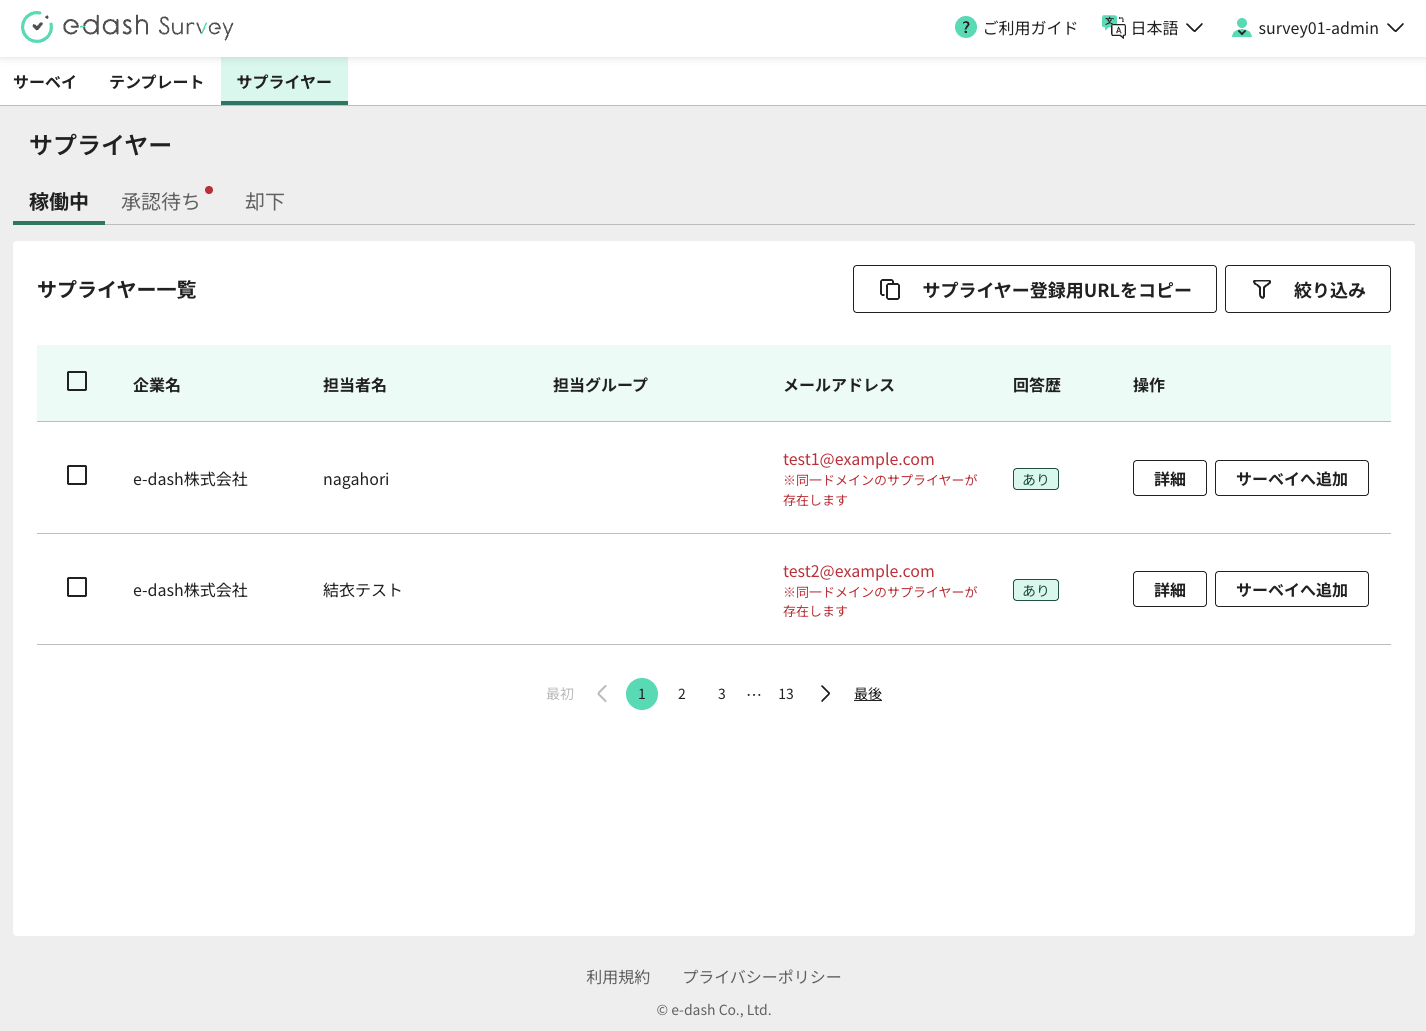This screenshot has width=1426, height=1031.
Task: Go to page 3 in pagination
Action: pos(722,694)
